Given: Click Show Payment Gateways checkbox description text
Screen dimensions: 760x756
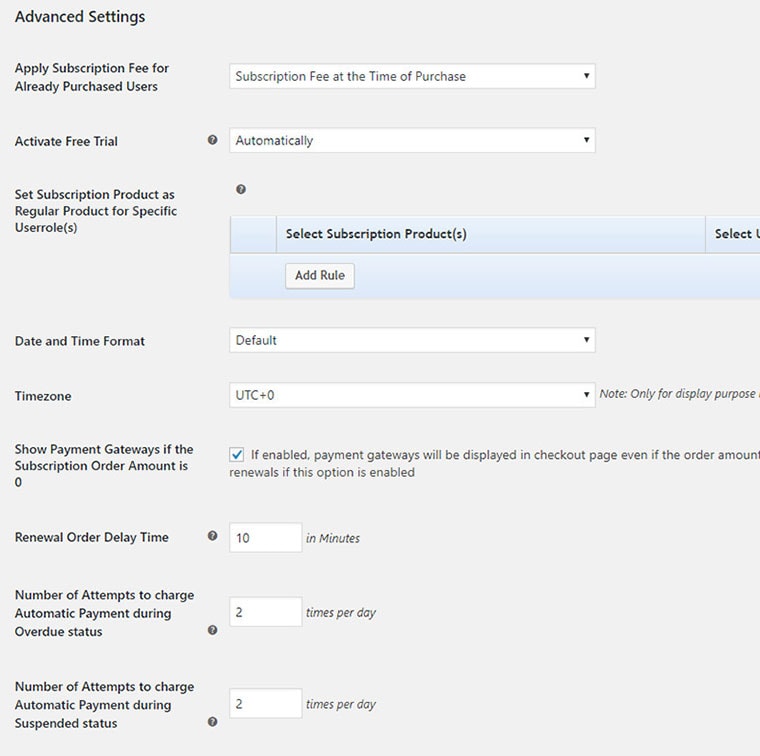Looking at the screenshot, I should point(500,455).
